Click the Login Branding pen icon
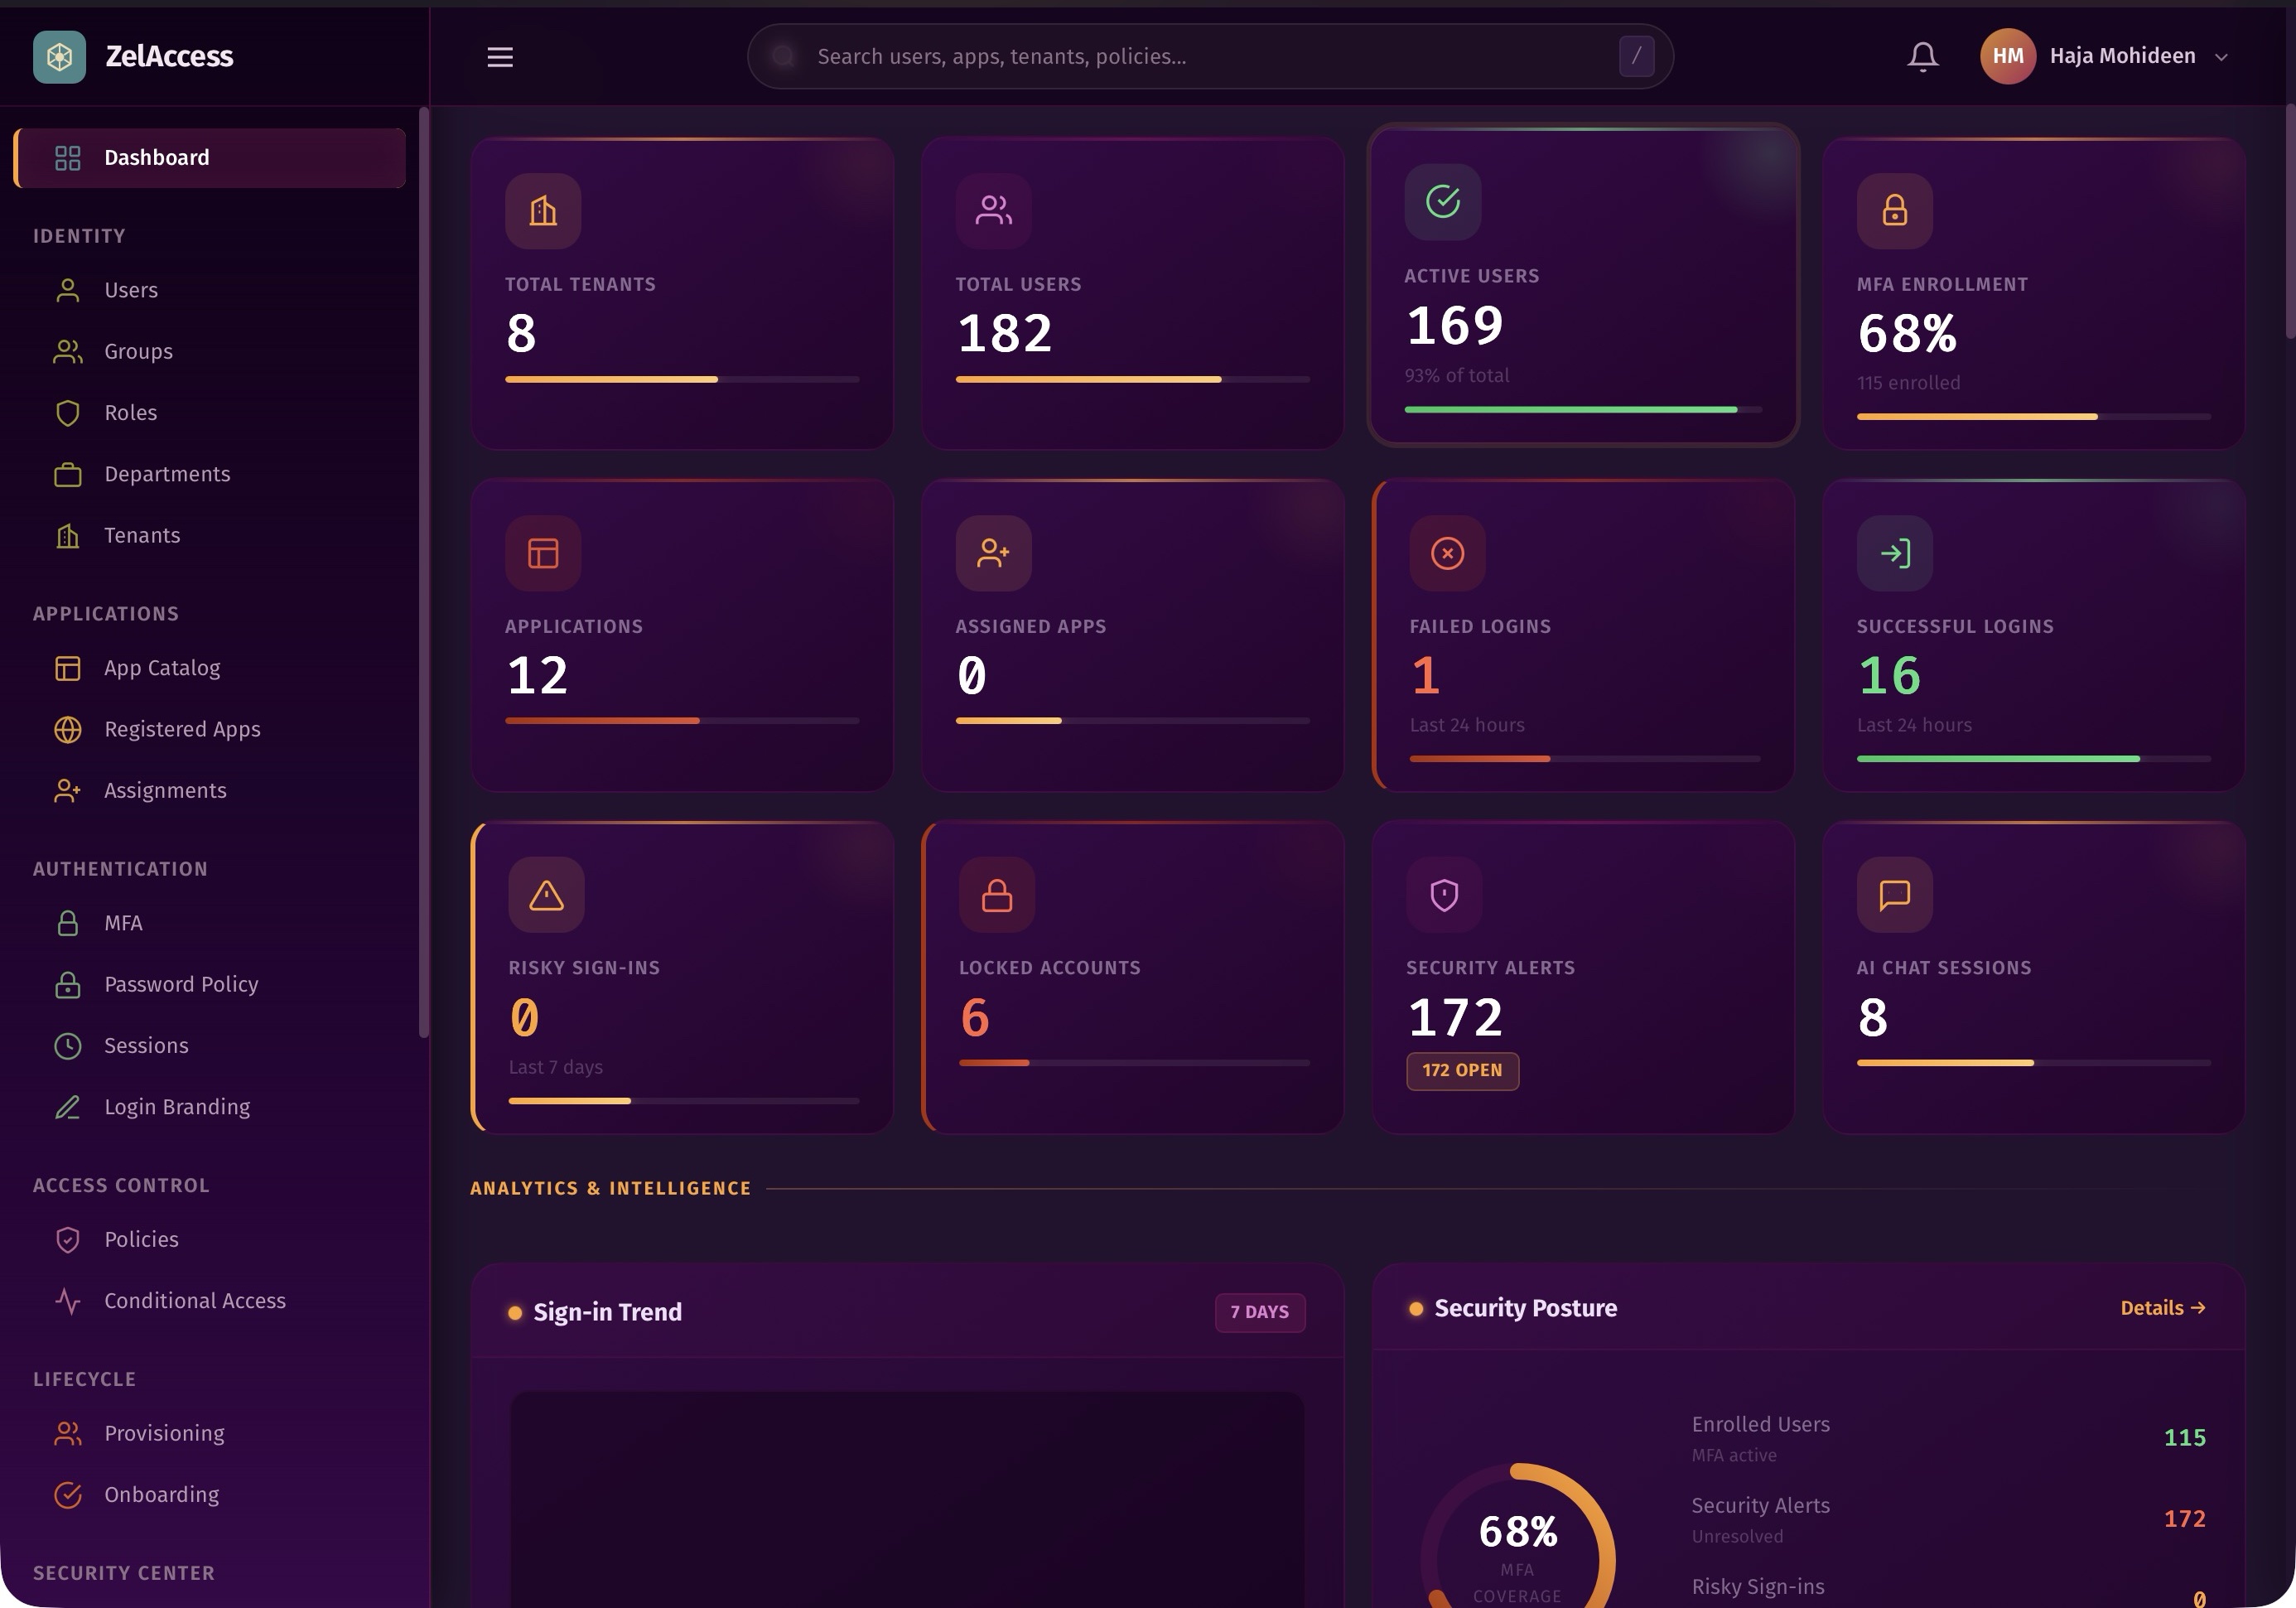This screenshot has width=2296, height=1608. tap(67, 1107)
